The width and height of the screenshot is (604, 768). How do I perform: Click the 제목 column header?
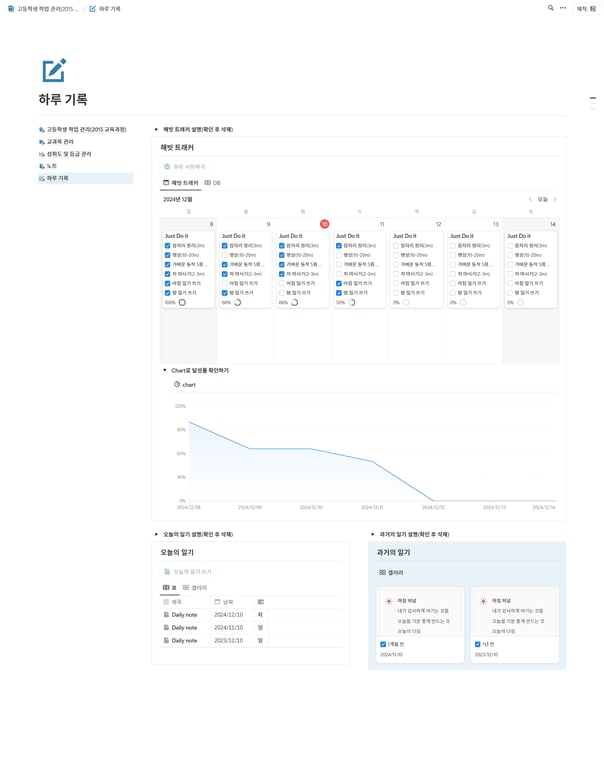185,602
